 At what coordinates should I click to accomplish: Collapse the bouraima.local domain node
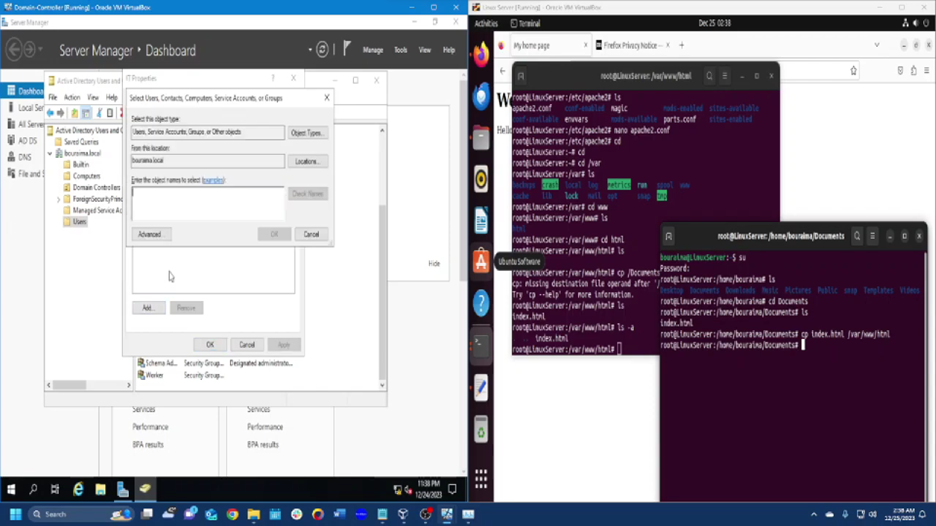(x=50, y=154)
